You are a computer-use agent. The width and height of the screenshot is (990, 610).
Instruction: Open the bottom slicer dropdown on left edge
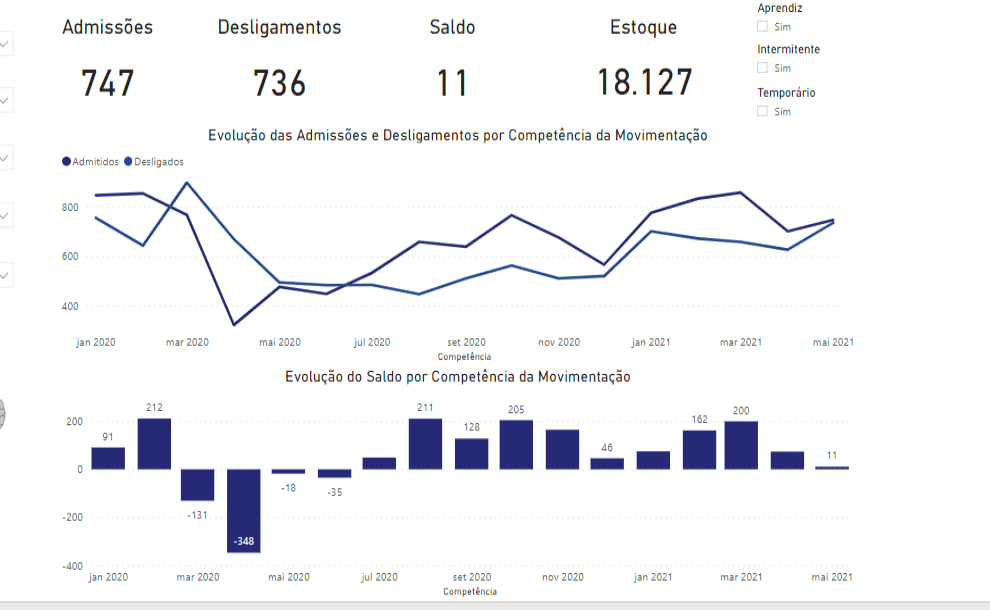pos(5,273)
